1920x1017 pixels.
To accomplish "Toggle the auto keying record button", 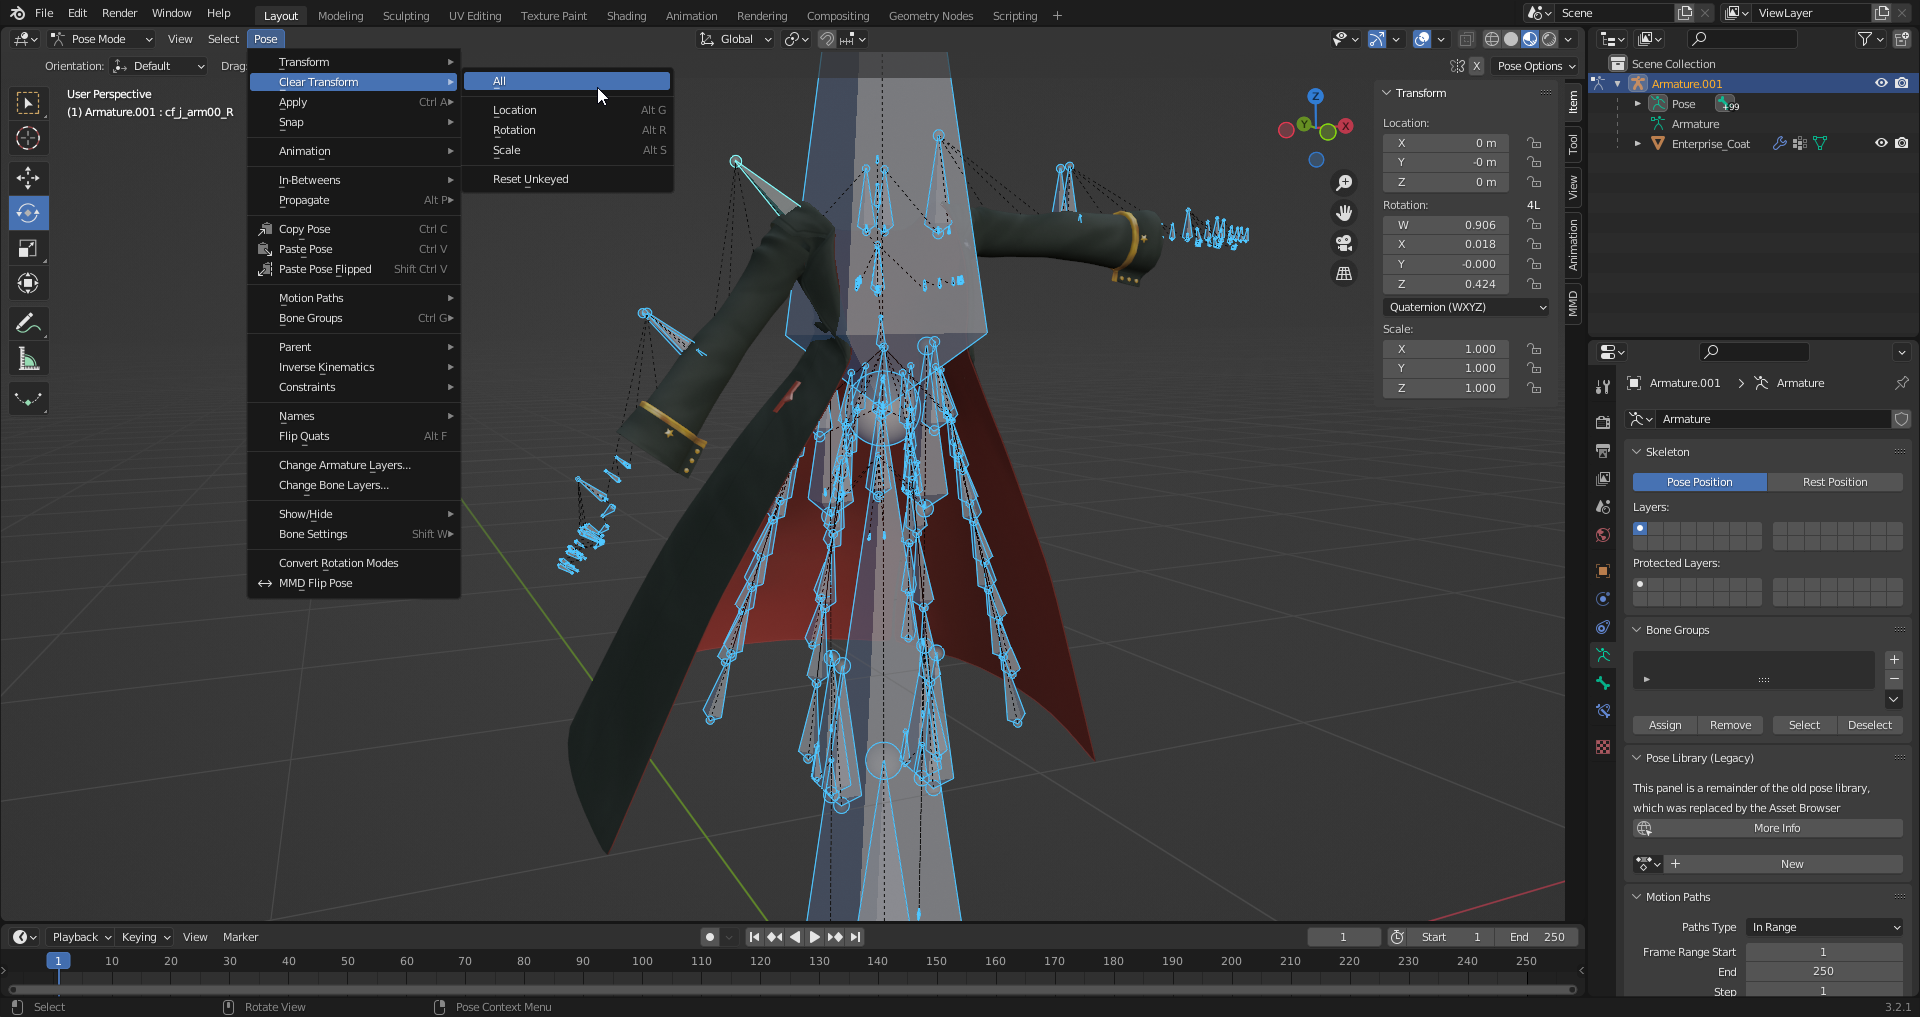I will click(x=710, y=937).
